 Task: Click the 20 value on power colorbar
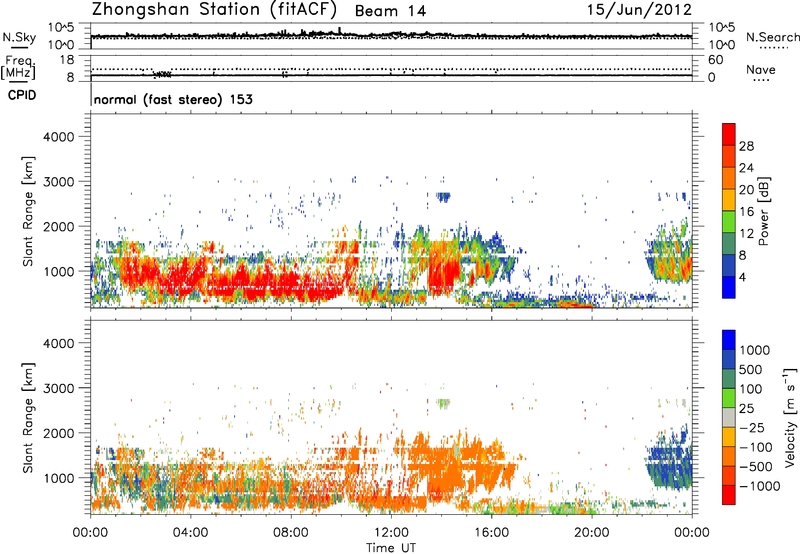point(746,190)
